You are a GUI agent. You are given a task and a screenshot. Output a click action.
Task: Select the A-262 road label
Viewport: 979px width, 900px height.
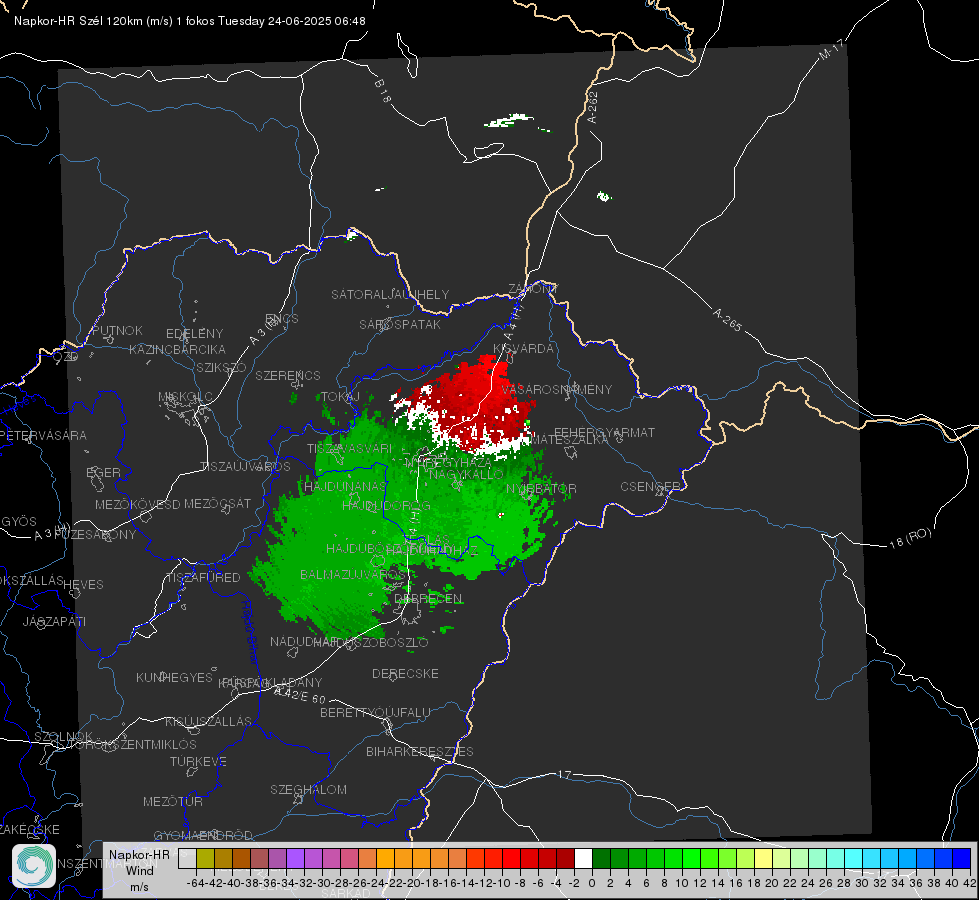click(592, 107)
